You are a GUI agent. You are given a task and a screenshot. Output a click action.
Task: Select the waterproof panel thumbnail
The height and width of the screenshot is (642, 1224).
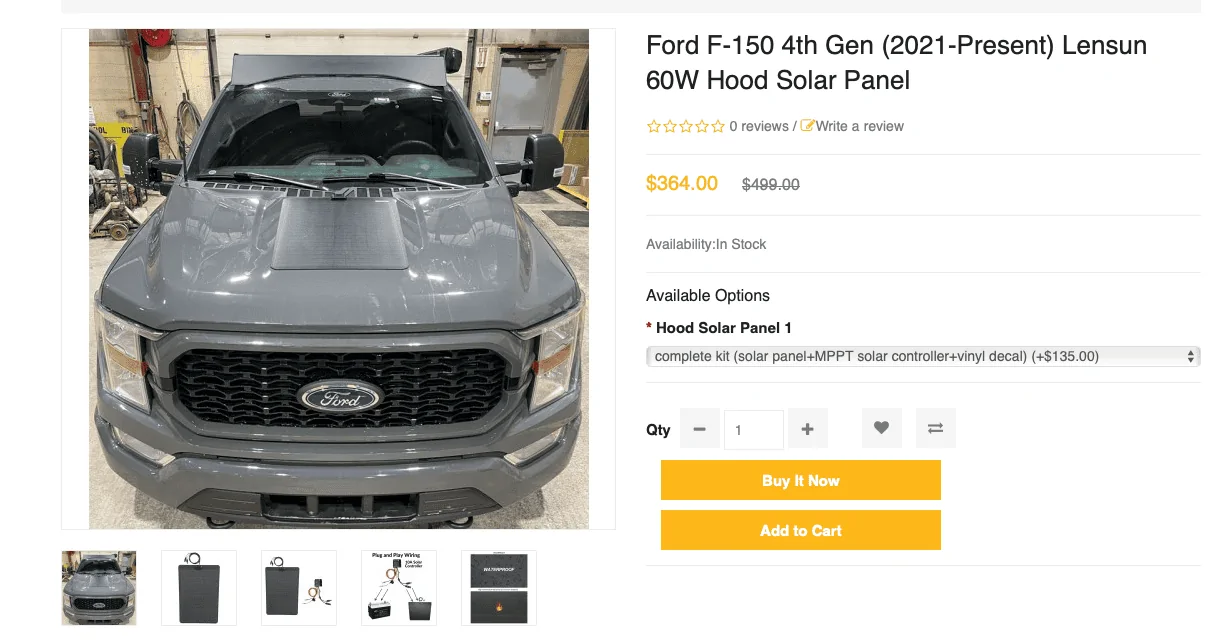498,588
